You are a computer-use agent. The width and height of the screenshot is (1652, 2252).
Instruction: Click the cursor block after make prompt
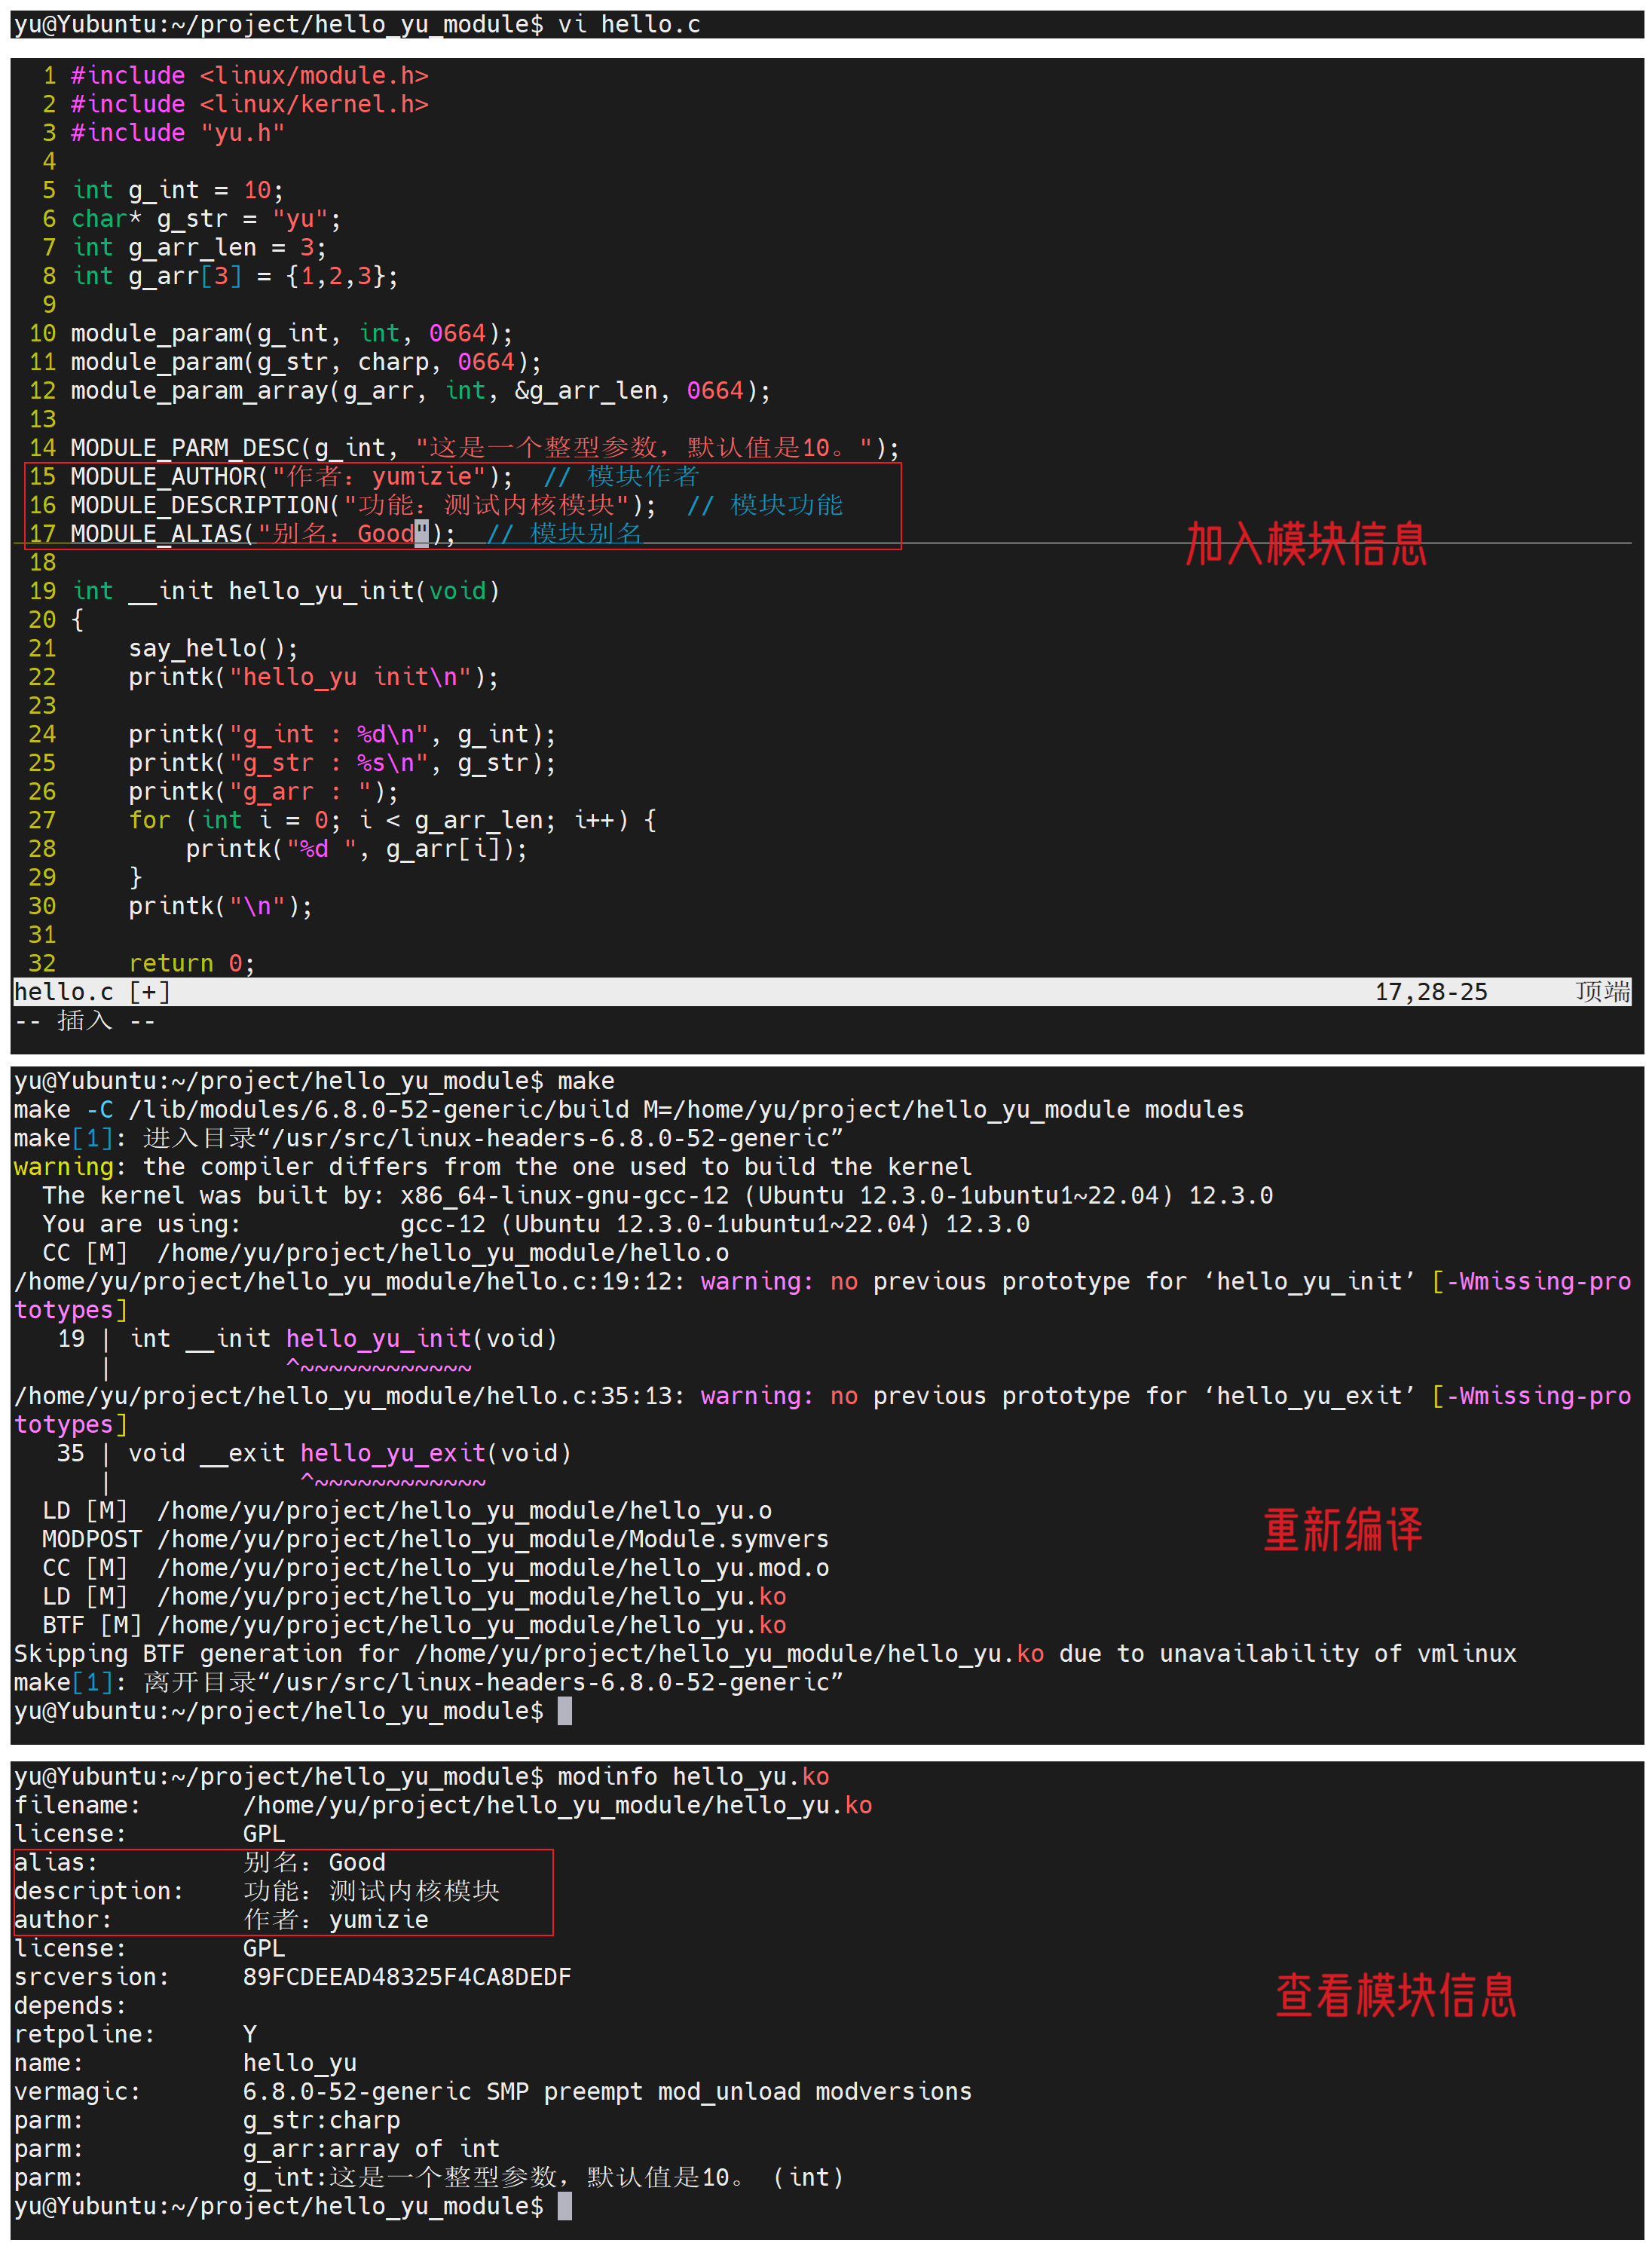(565, 1711)
